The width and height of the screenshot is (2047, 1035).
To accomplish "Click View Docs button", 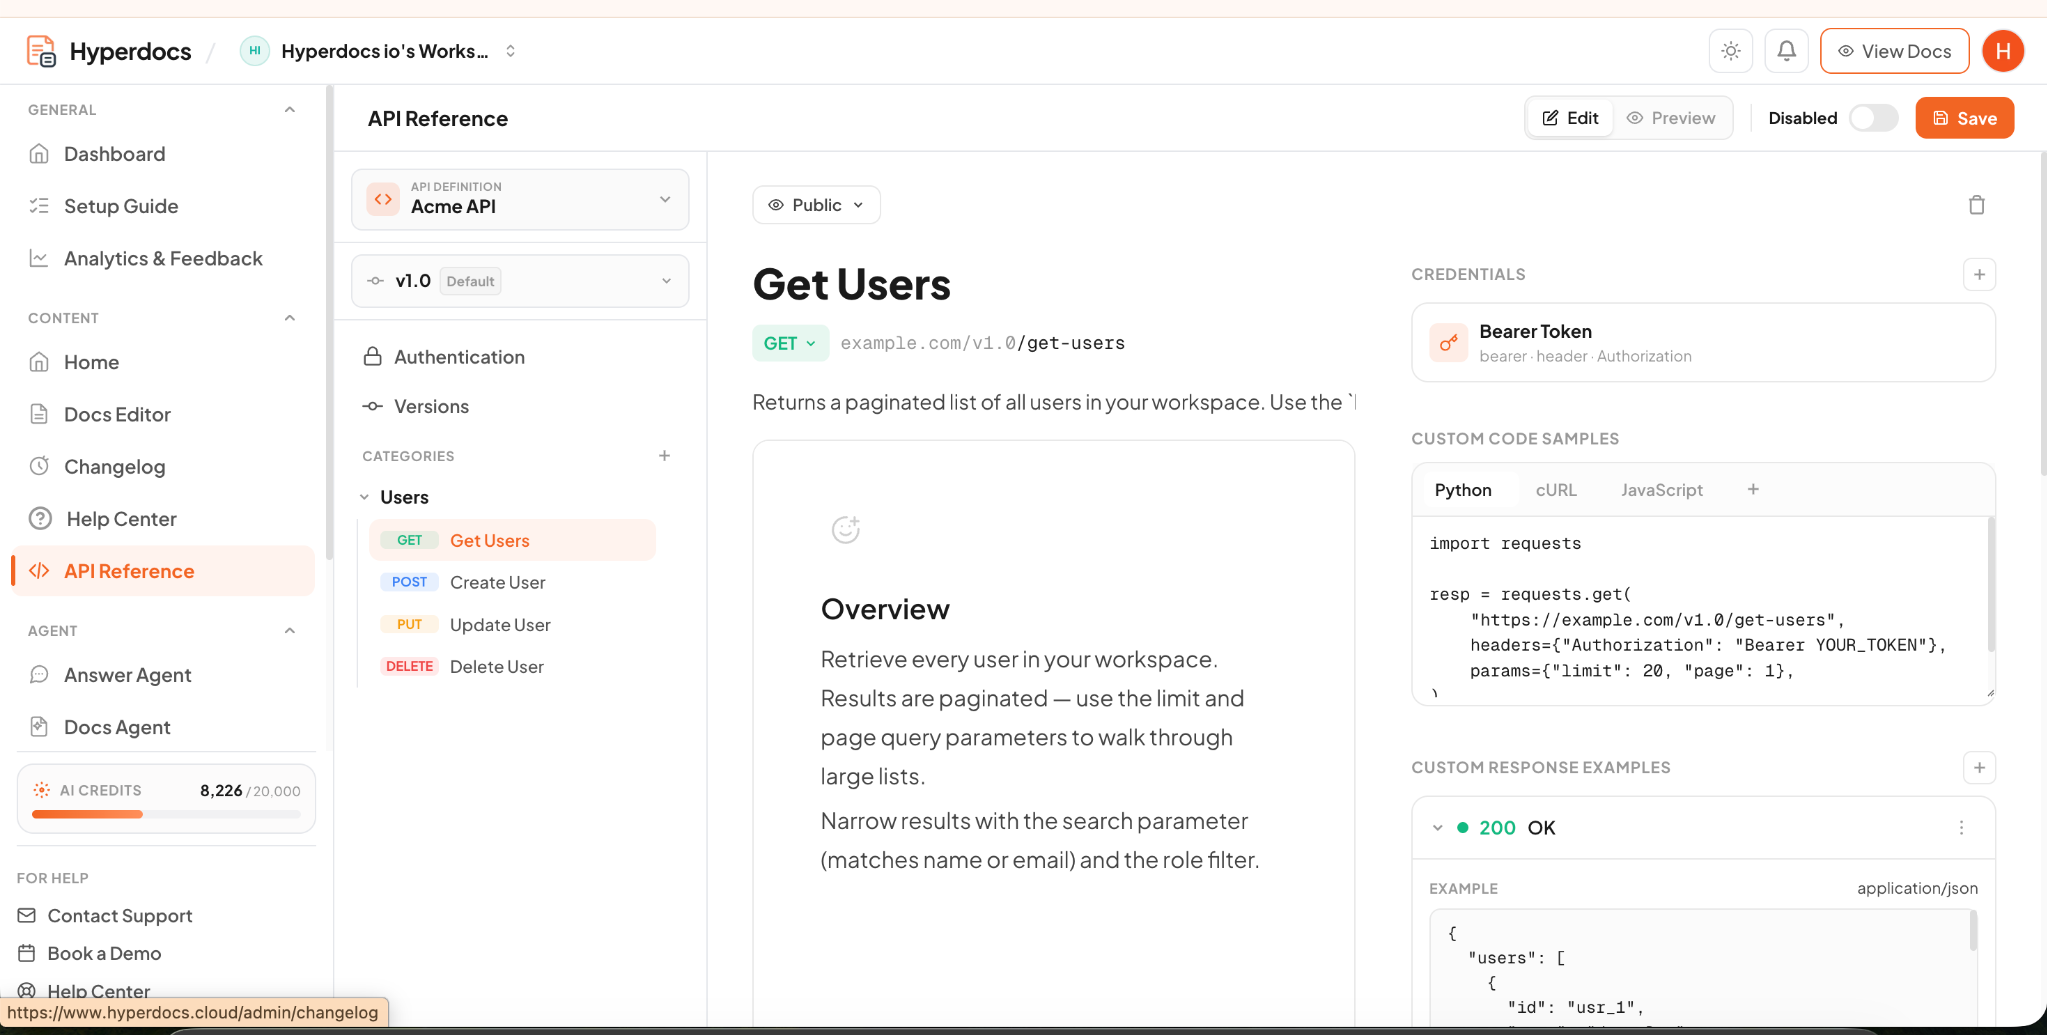I will click(x=1894, y=51).
